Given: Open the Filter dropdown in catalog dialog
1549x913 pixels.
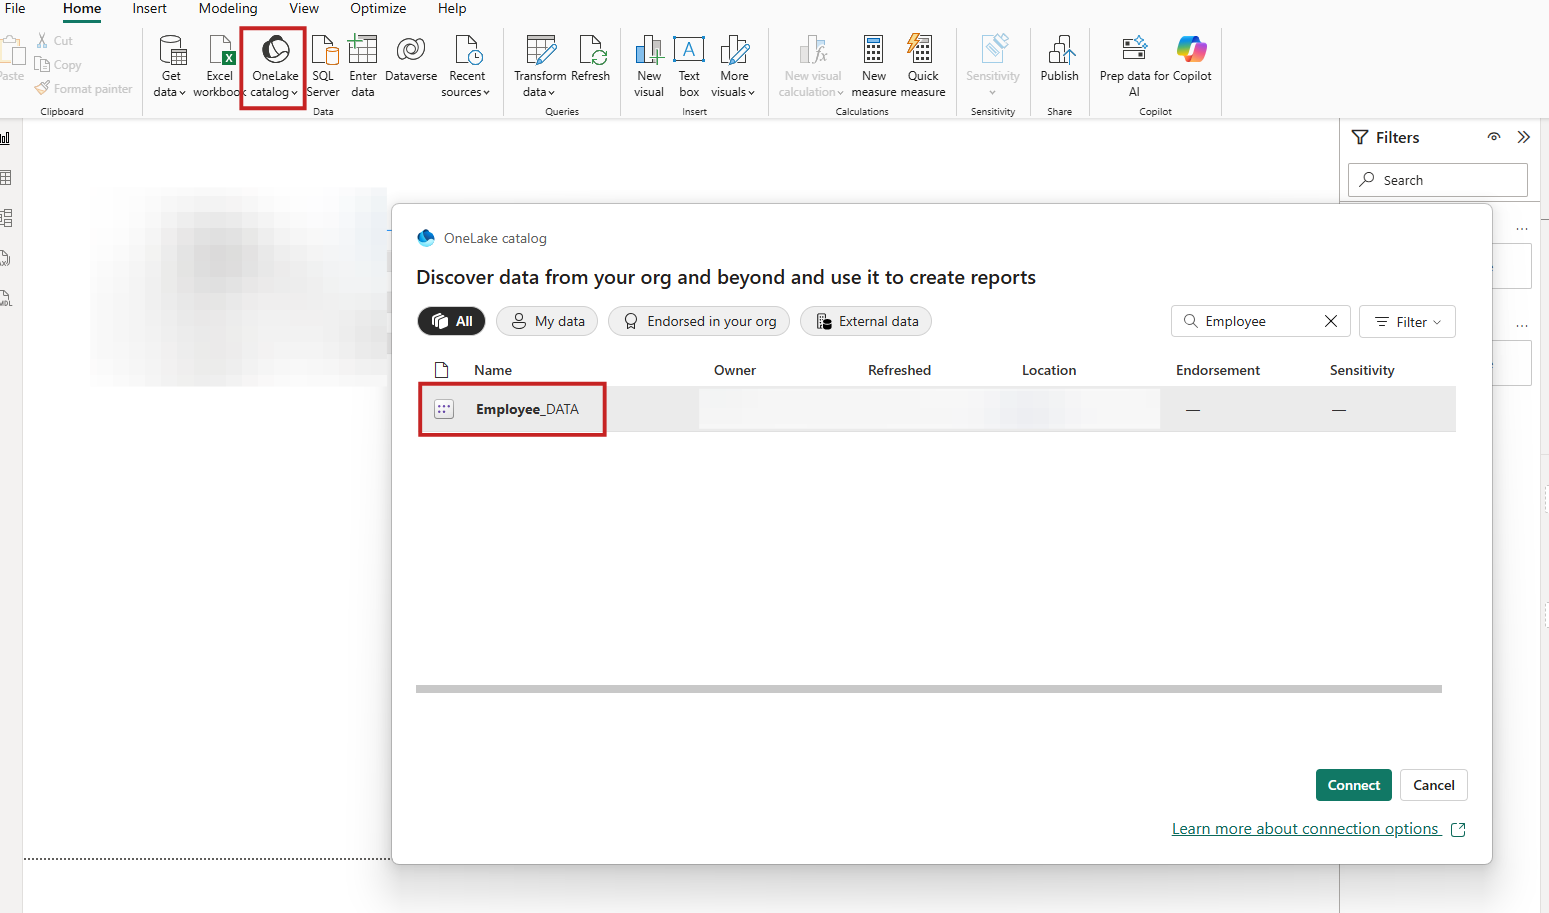Looking at the screenshot, I should [x=1407, y=321].
